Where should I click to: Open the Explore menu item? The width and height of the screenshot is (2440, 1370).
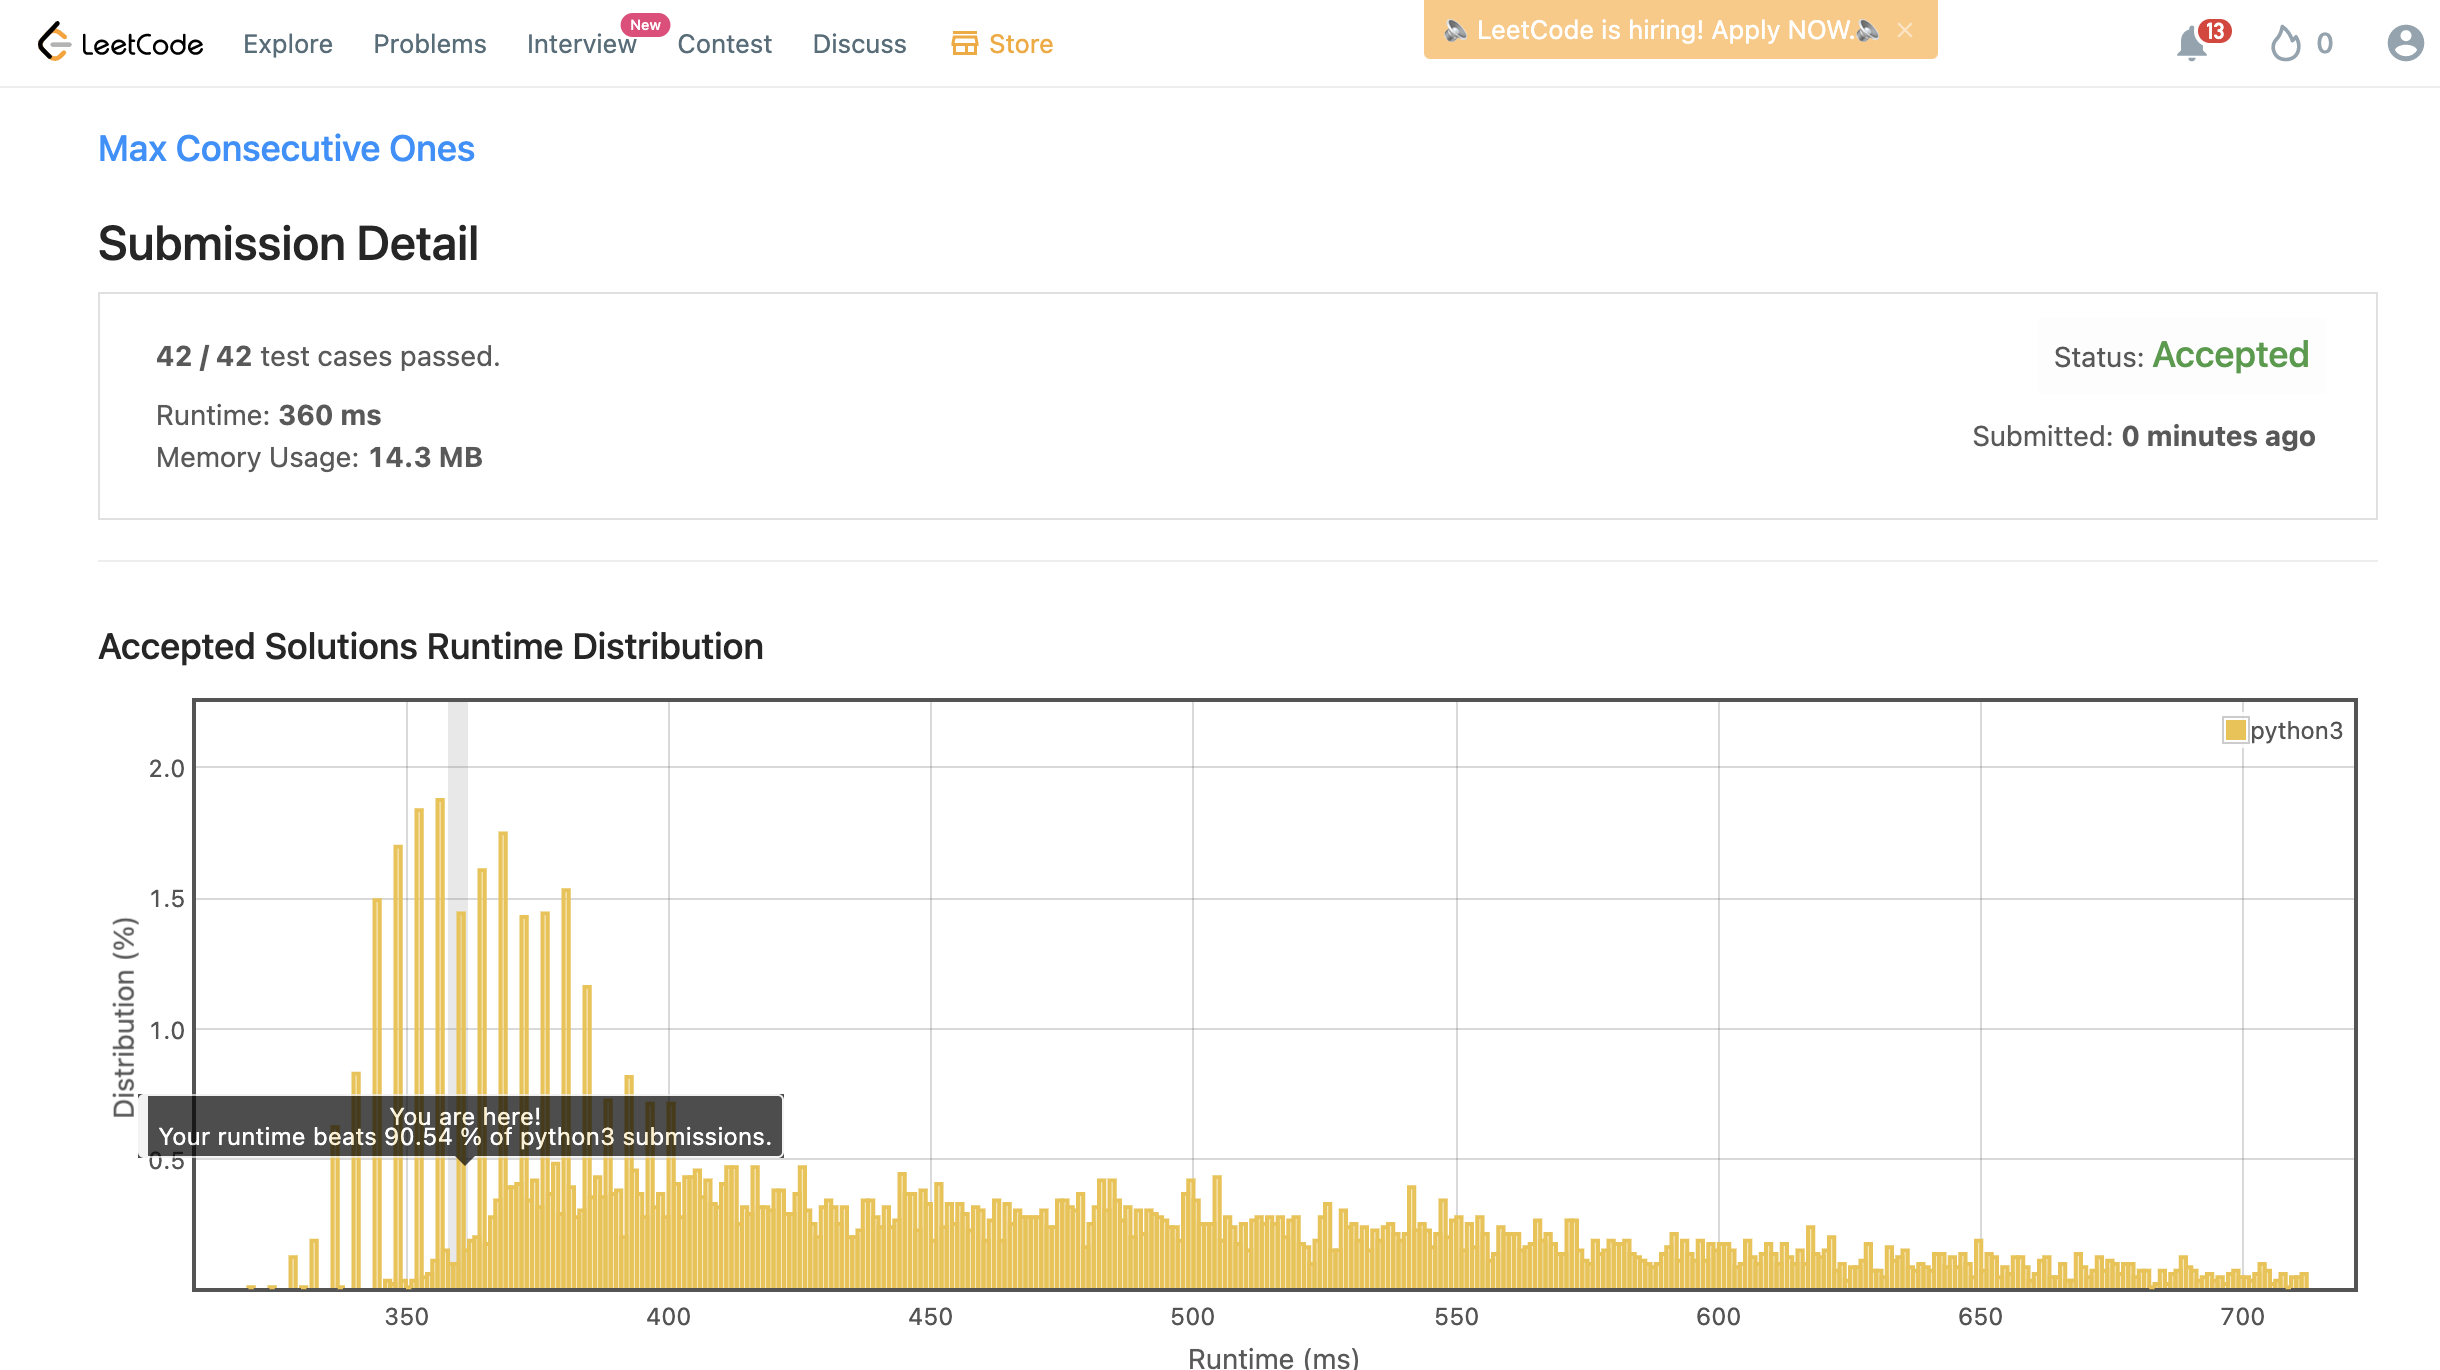[287, 44]
